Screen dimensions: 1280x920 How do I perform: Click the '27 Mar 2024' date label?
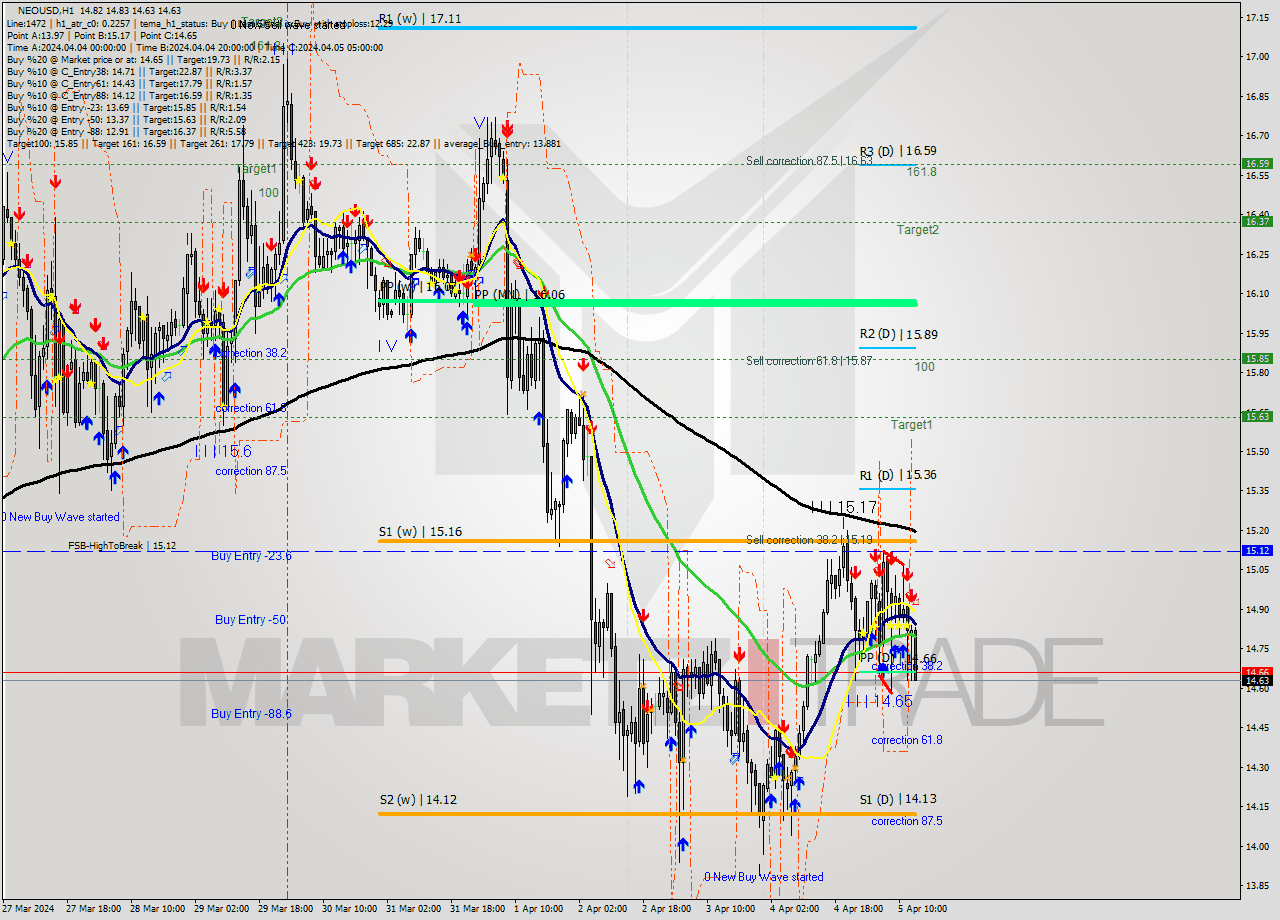[28, 909]
